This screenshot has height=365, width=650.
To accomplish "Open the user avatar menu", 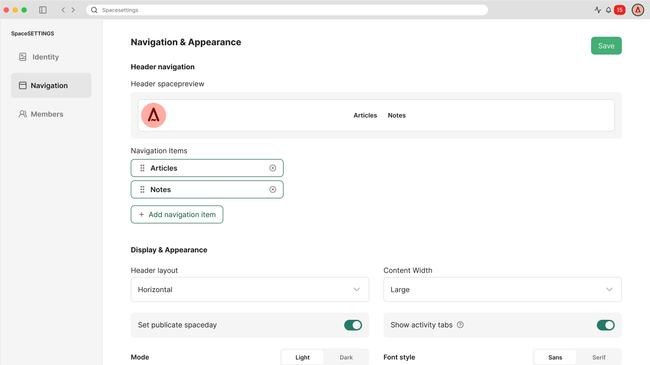I will (638, 10).
